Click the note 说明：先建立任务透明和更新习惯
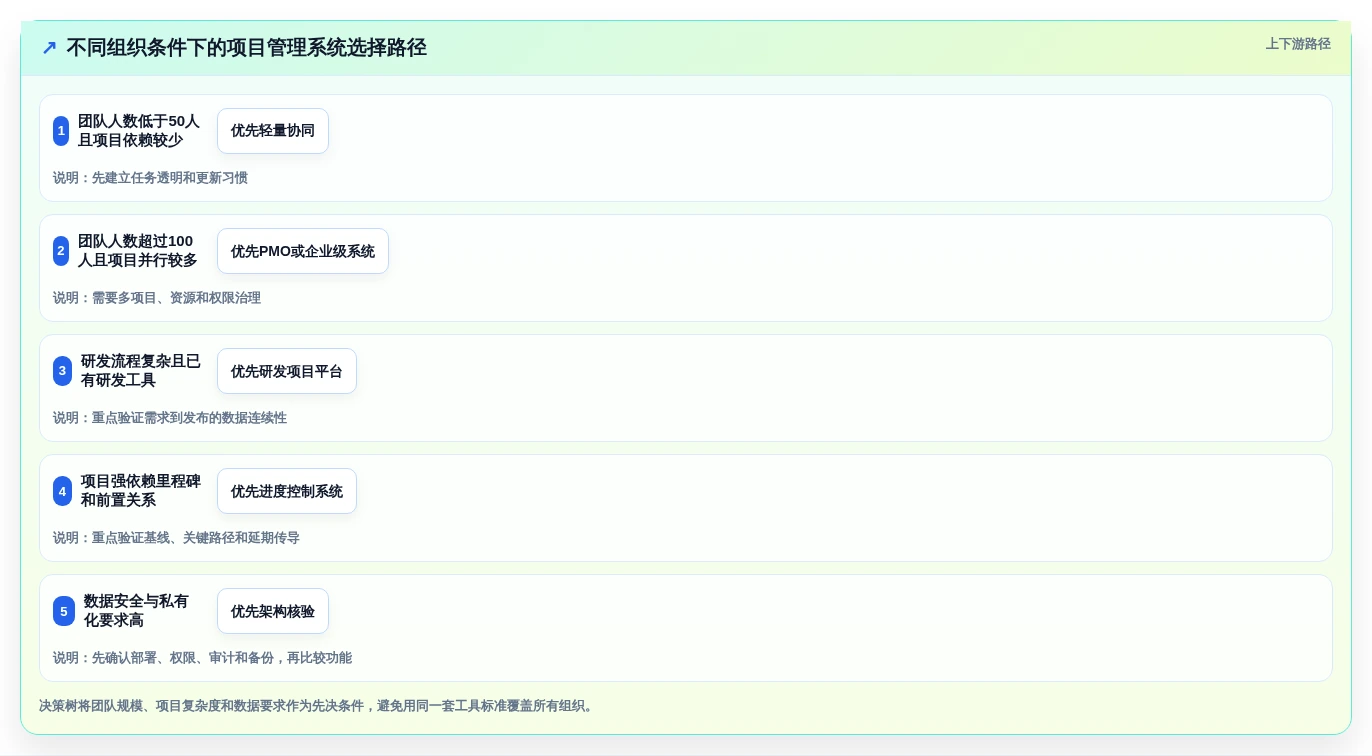This screenshot has width=1372, height=756. tap(150, 178)
